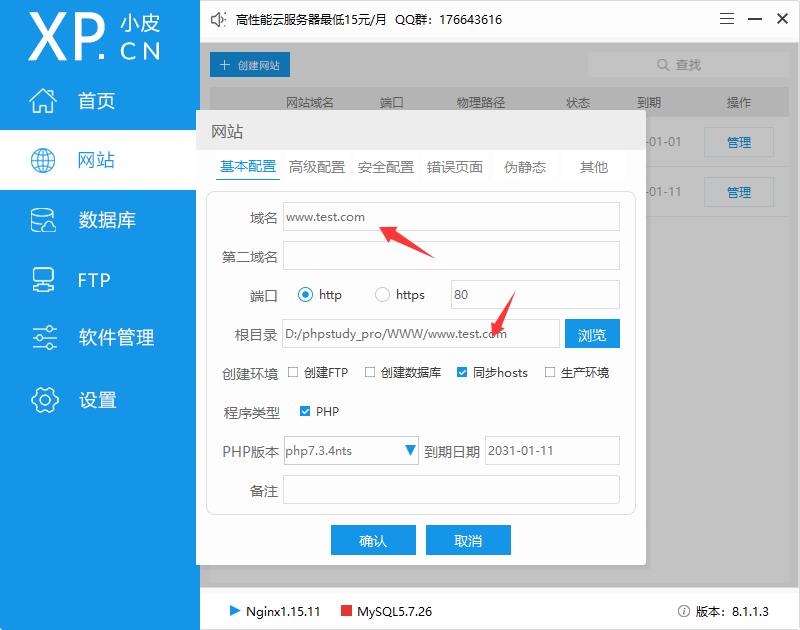Tick the 创建数据库 checkbox
800x630 pixels.
[x=370, y=373]
